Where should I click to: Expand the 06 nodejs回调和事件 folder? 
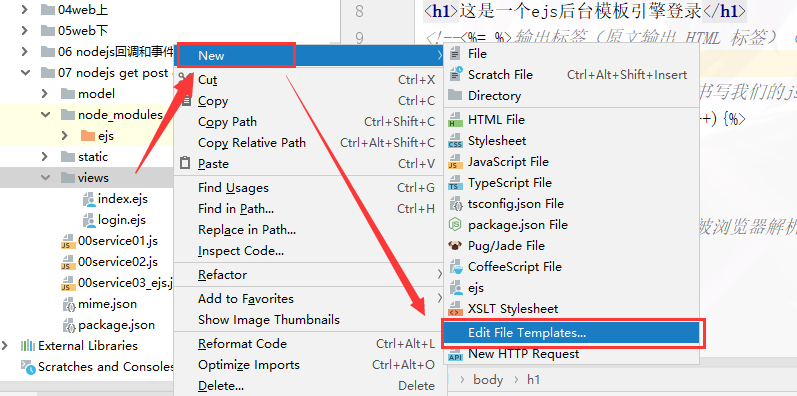24,51
